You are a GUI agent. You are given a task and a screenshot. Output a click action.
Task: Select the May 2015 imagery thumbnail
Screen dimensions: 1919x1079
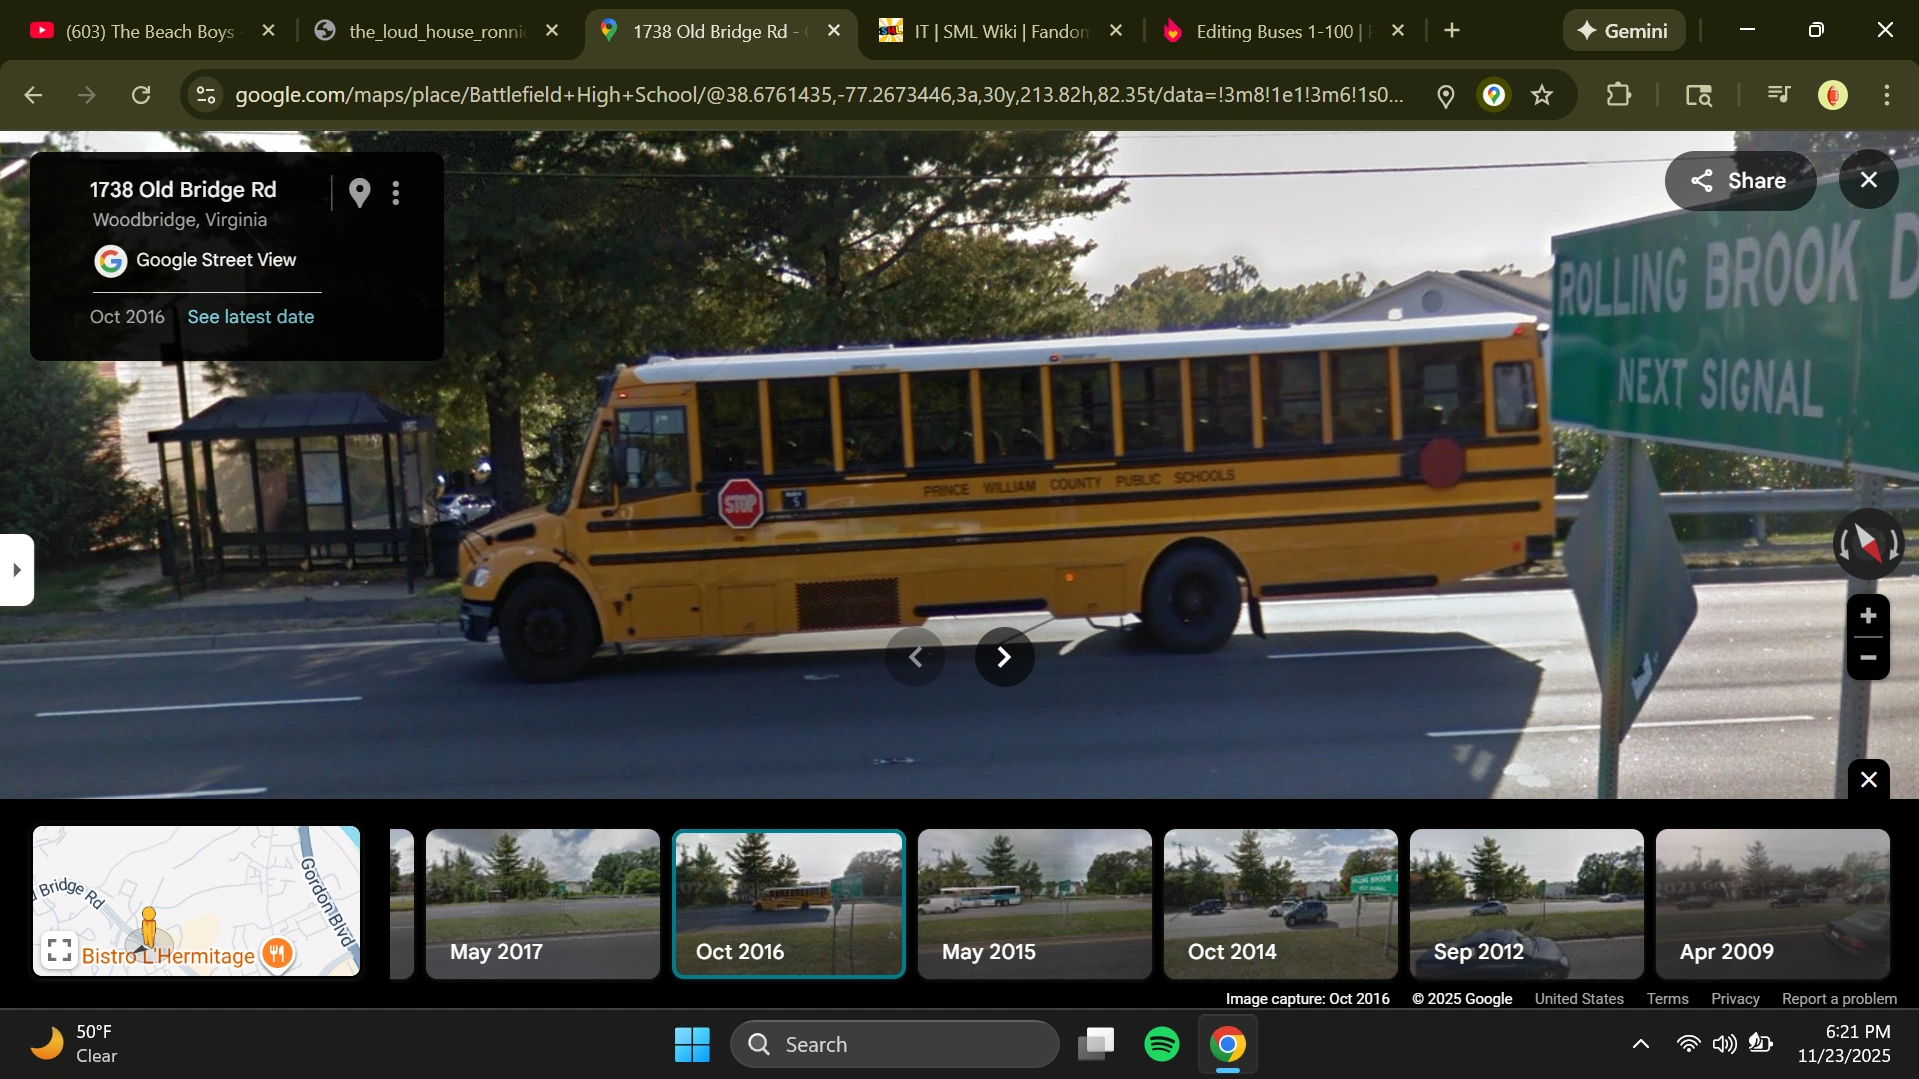coord(1035,904)
